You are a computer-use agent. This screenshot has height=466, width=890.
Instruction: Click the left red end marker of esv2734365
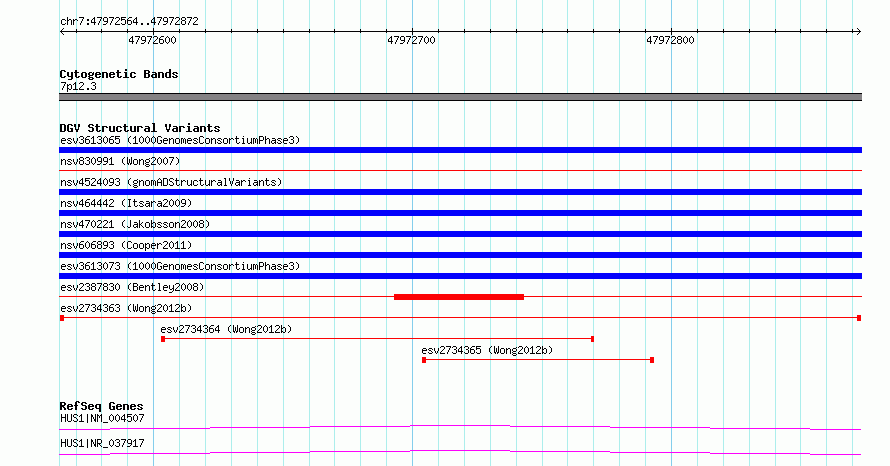424,360
